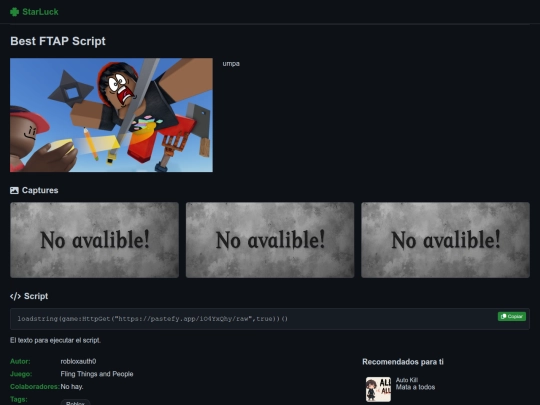
Task: Click 'El texto para ejecutar el script' text
Action: tap(55, 340)
